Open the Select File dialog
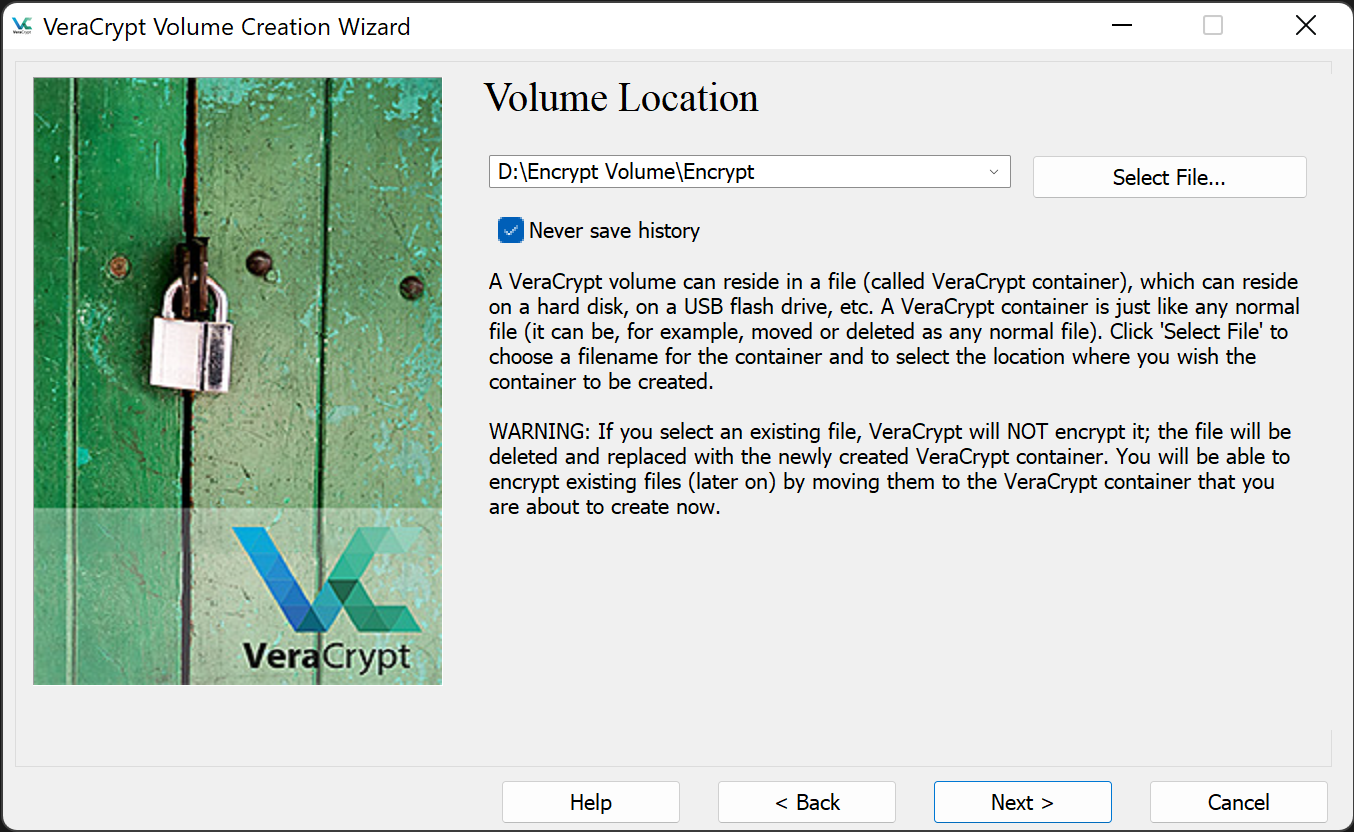 (x=1168, y=176)
